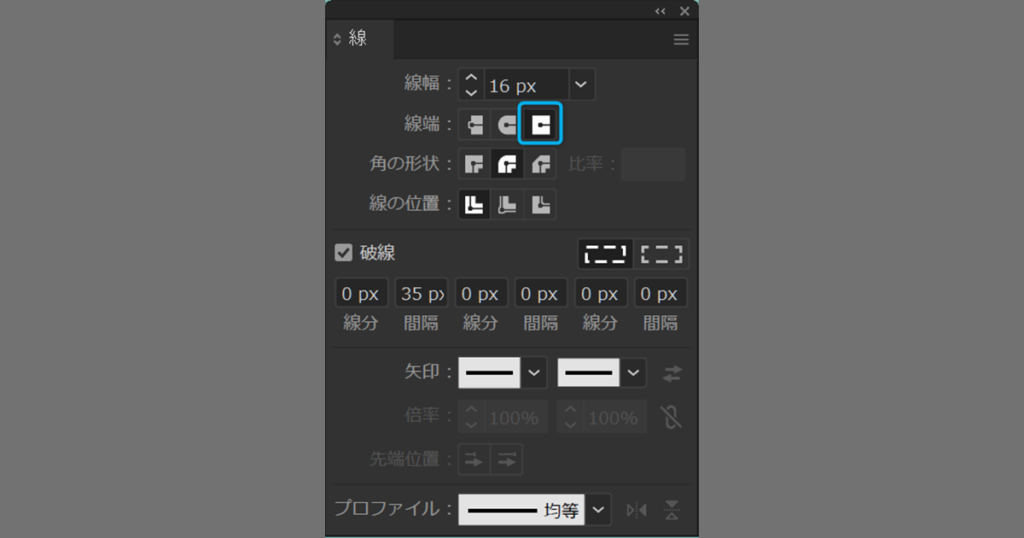Swap start and end arrowheads

click(672, 373)
